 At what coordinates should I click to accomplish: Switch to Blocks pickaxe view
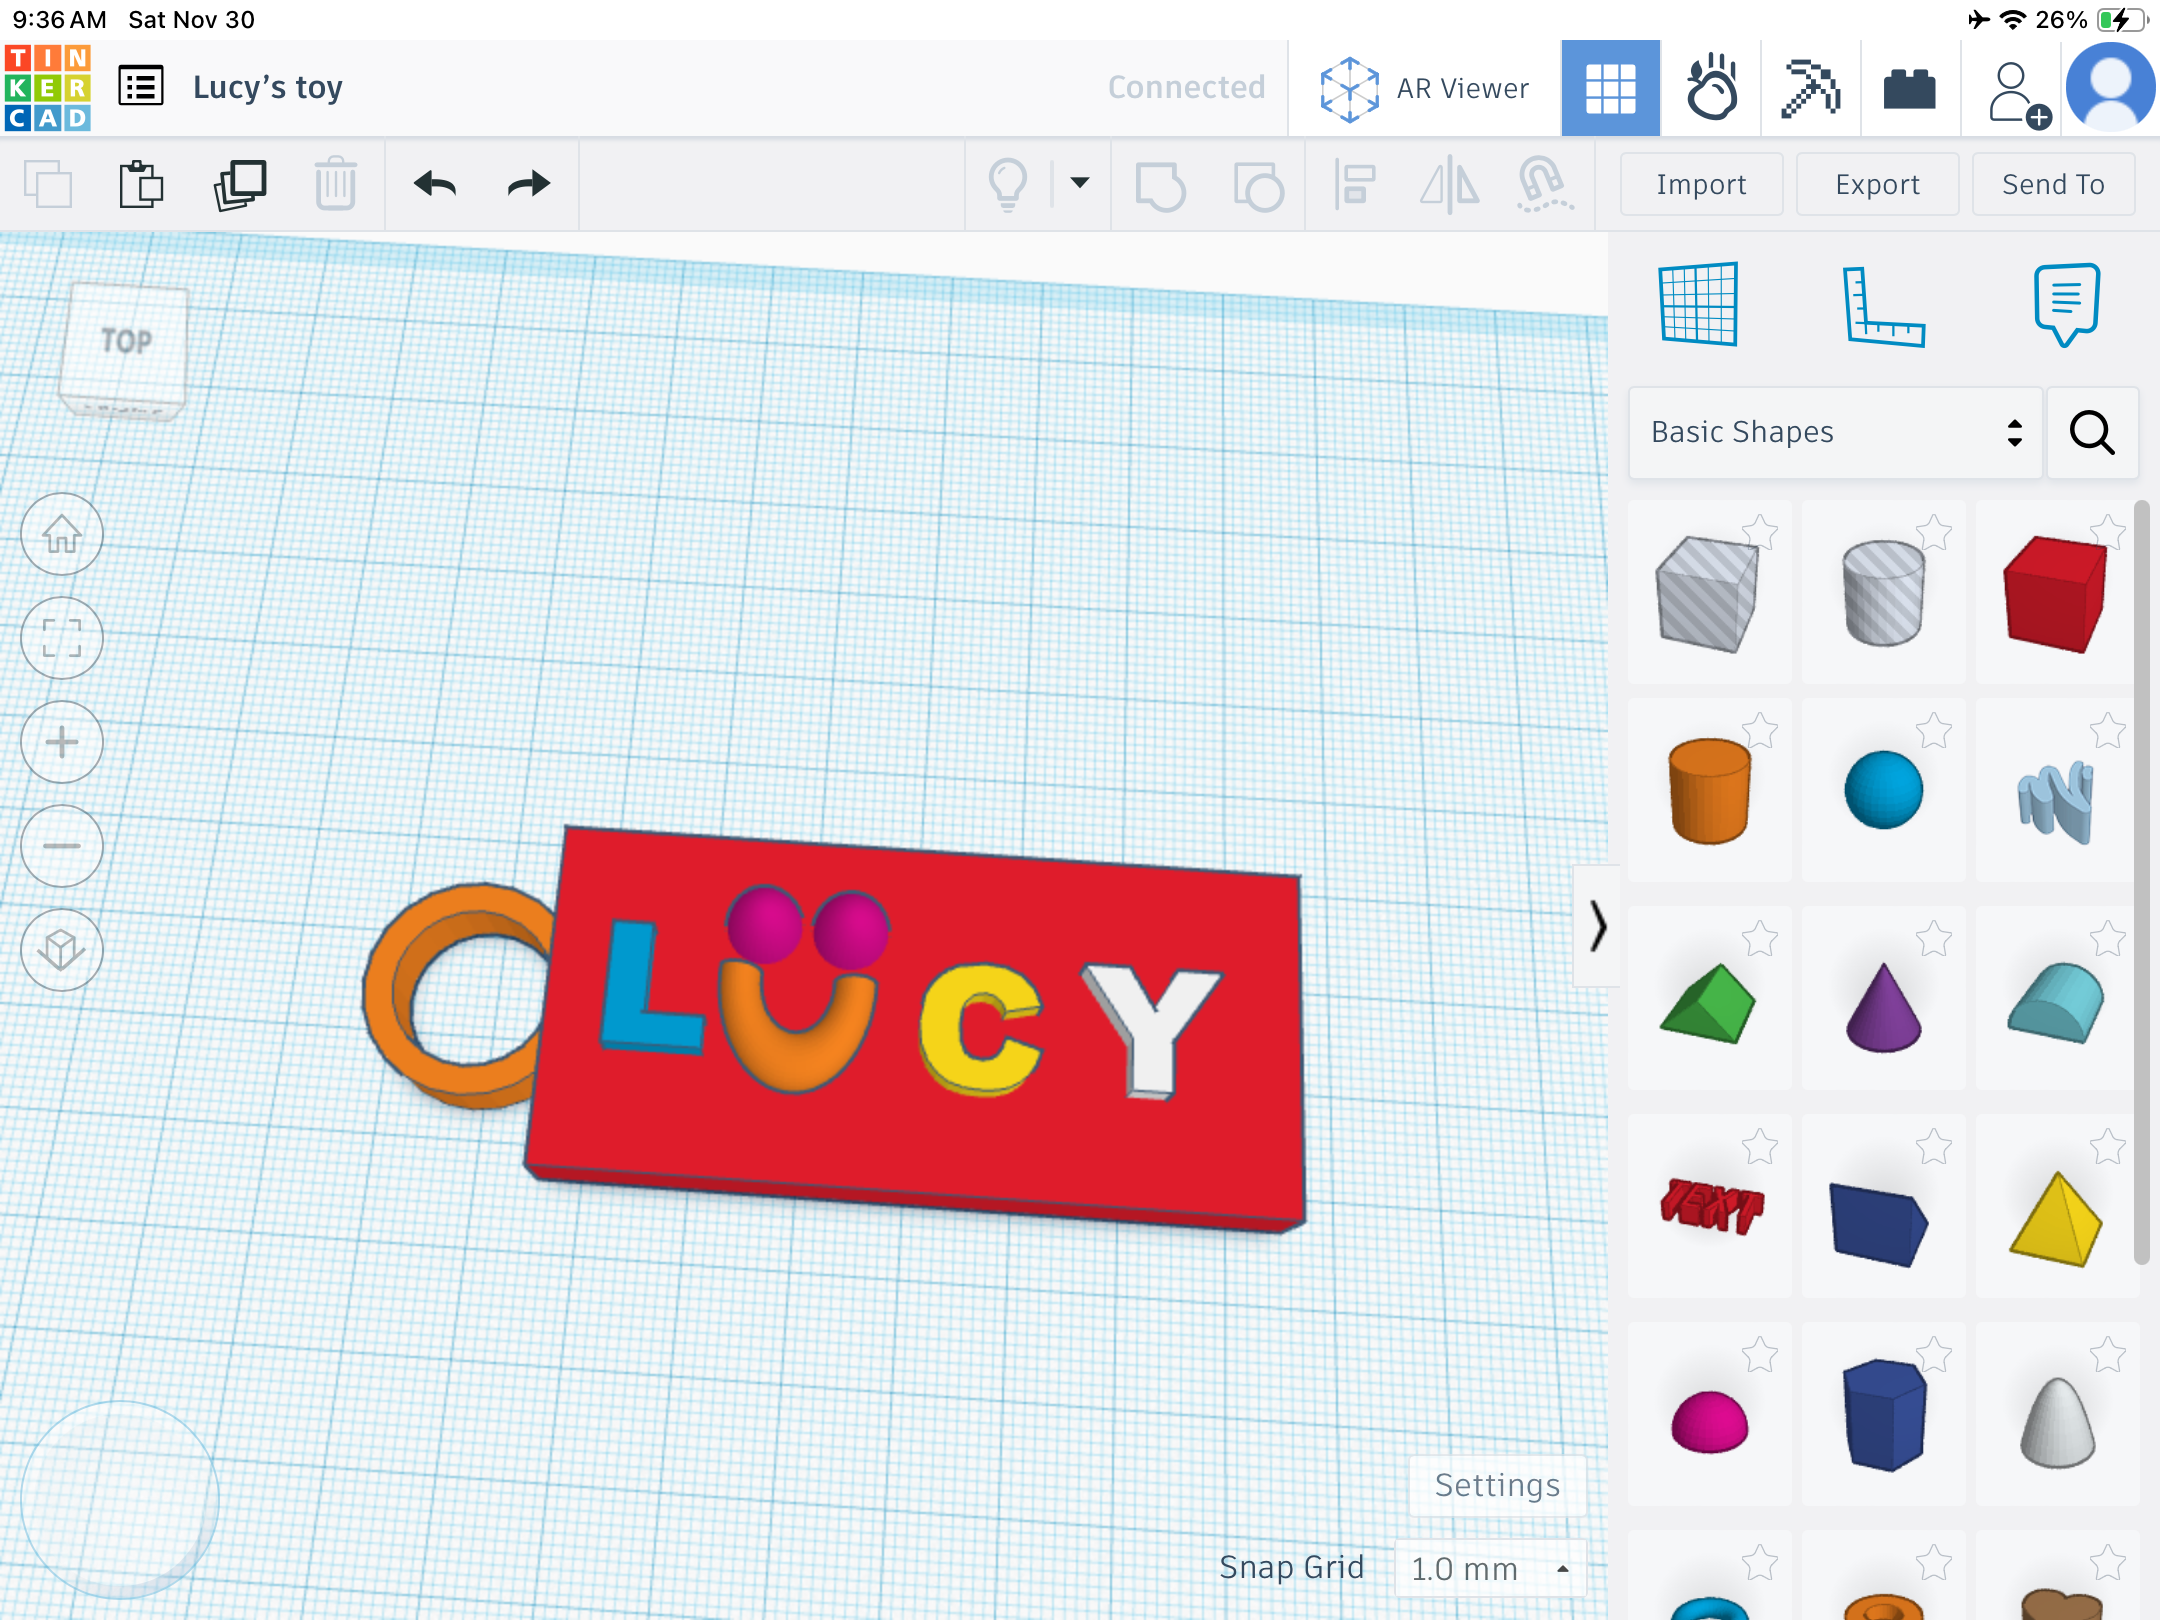(1810, 88)
